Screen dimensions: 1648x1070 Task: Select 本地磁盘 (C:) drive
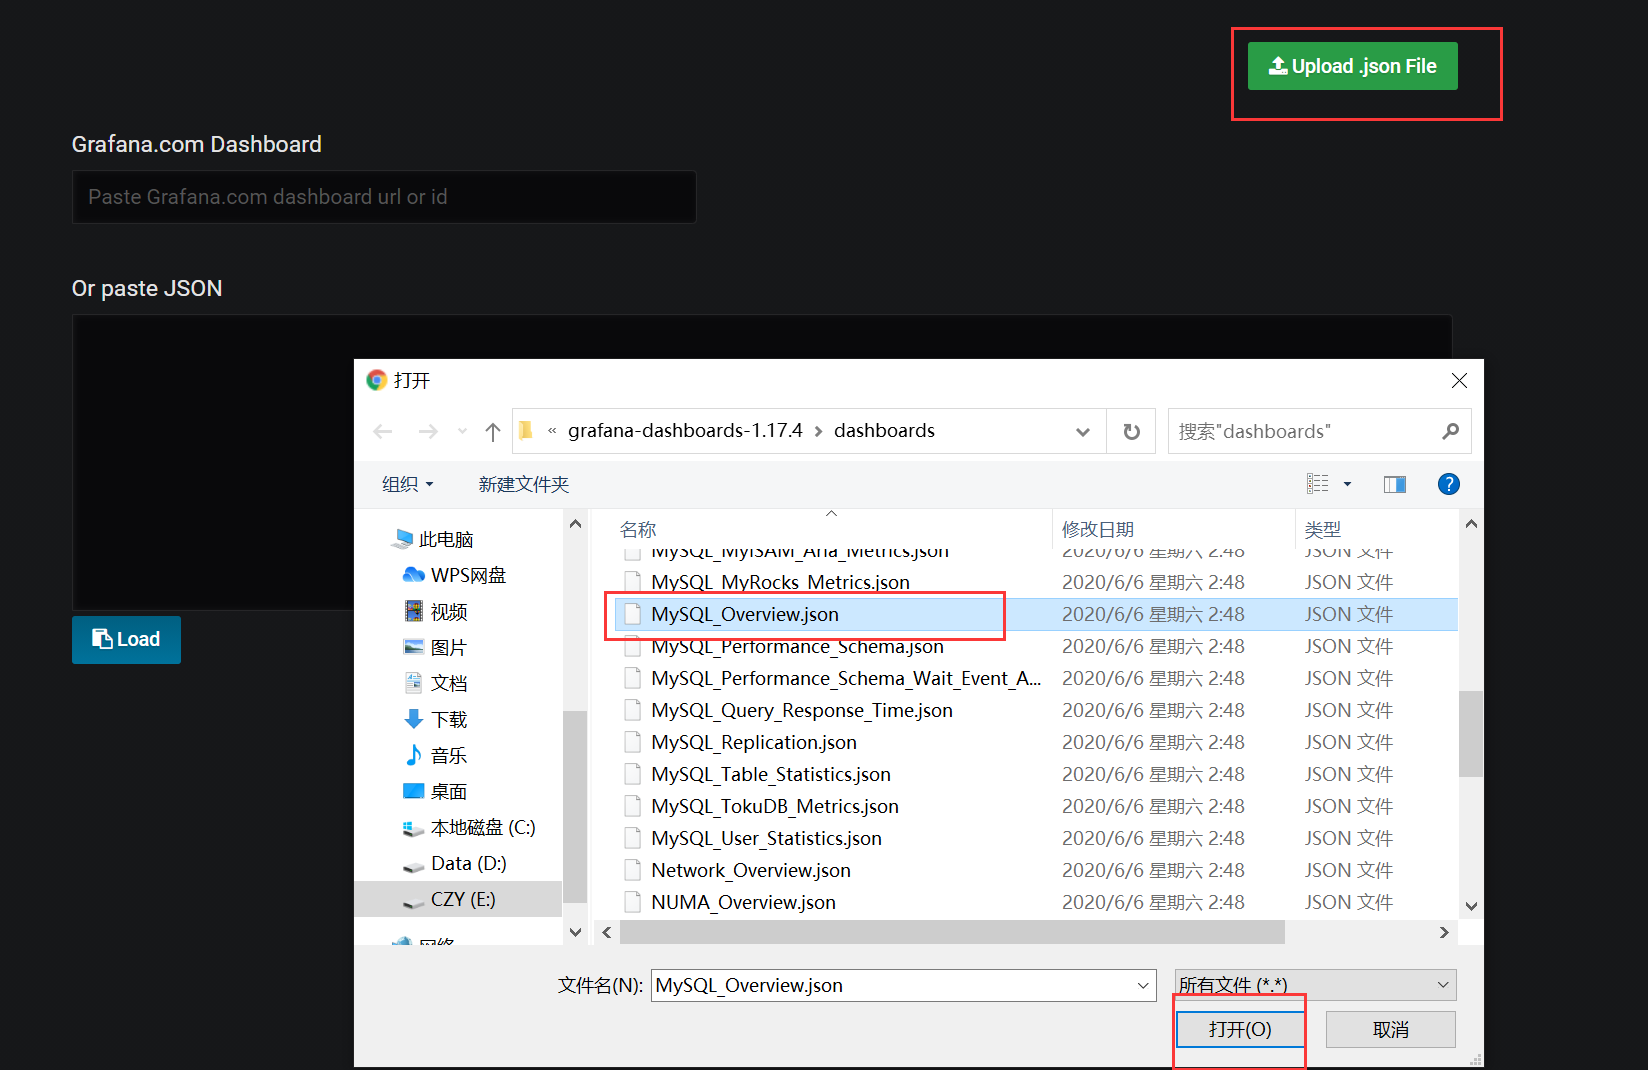point(469,827)
